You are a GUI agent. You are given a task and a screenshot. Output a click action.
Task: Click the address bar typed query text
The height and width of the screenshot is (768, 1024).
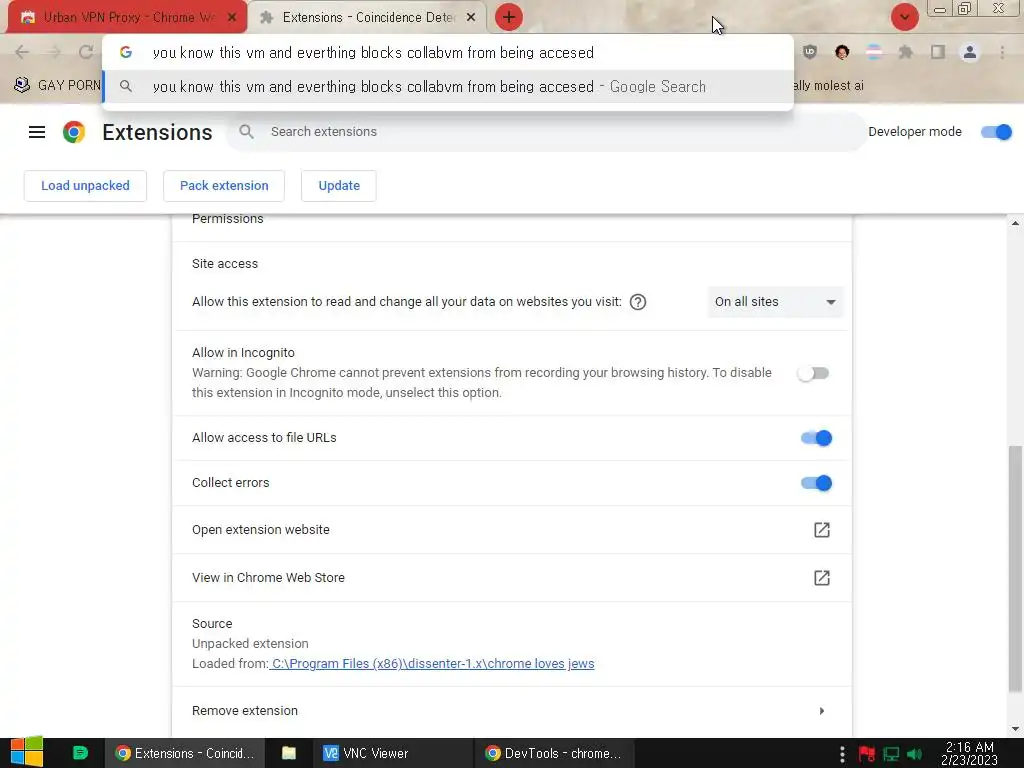[373, 53]
